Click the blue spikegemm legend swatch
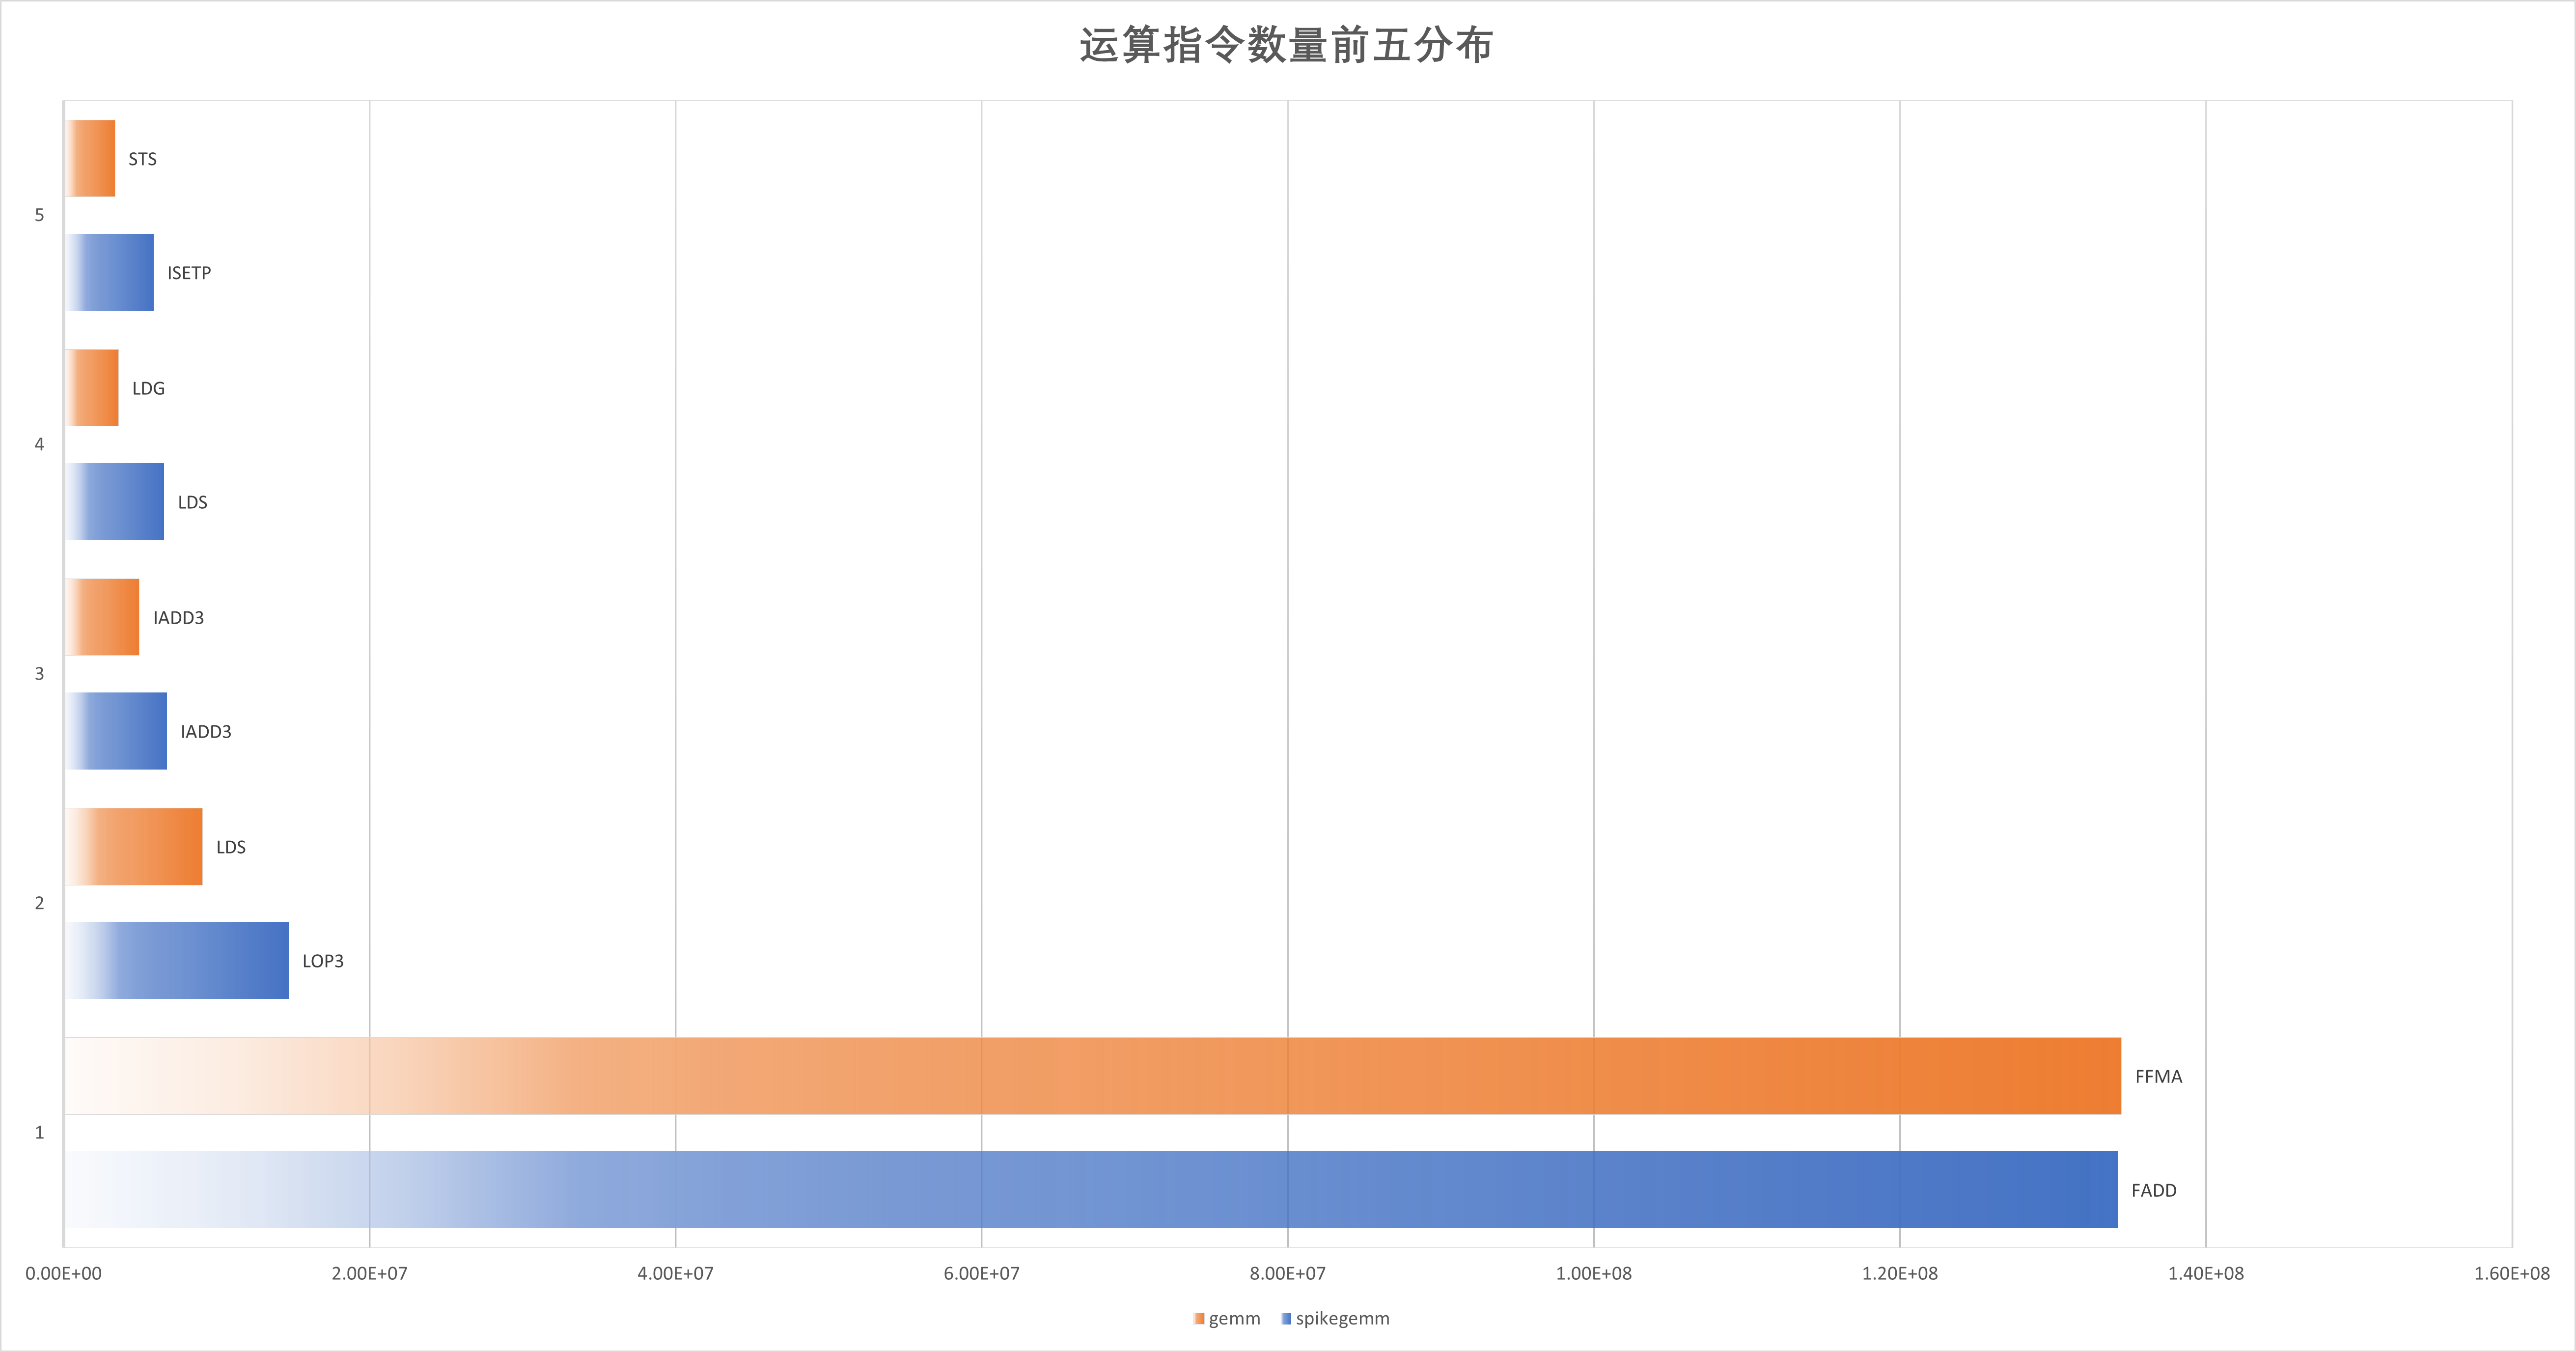2576x1352 pixels. point(1286,1319)
